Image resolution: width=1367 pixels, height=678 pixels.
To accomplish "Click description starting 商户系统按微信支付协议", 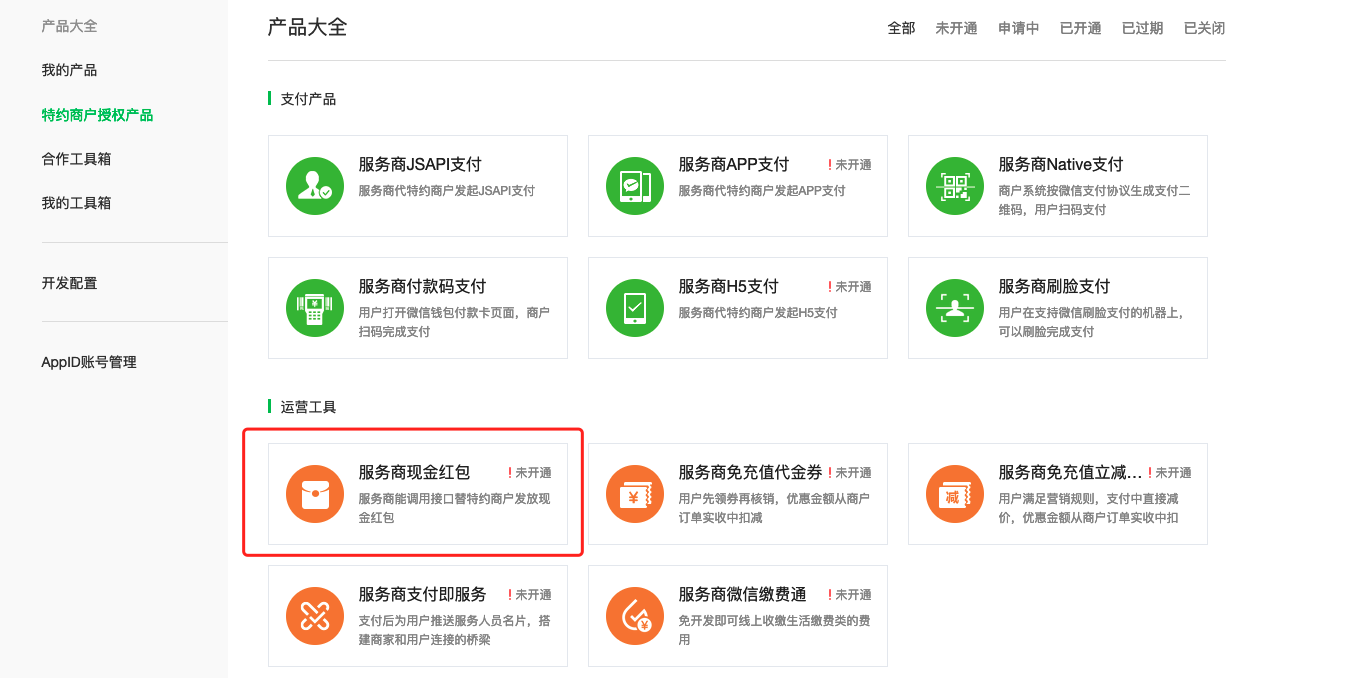I will (1094, 200).
